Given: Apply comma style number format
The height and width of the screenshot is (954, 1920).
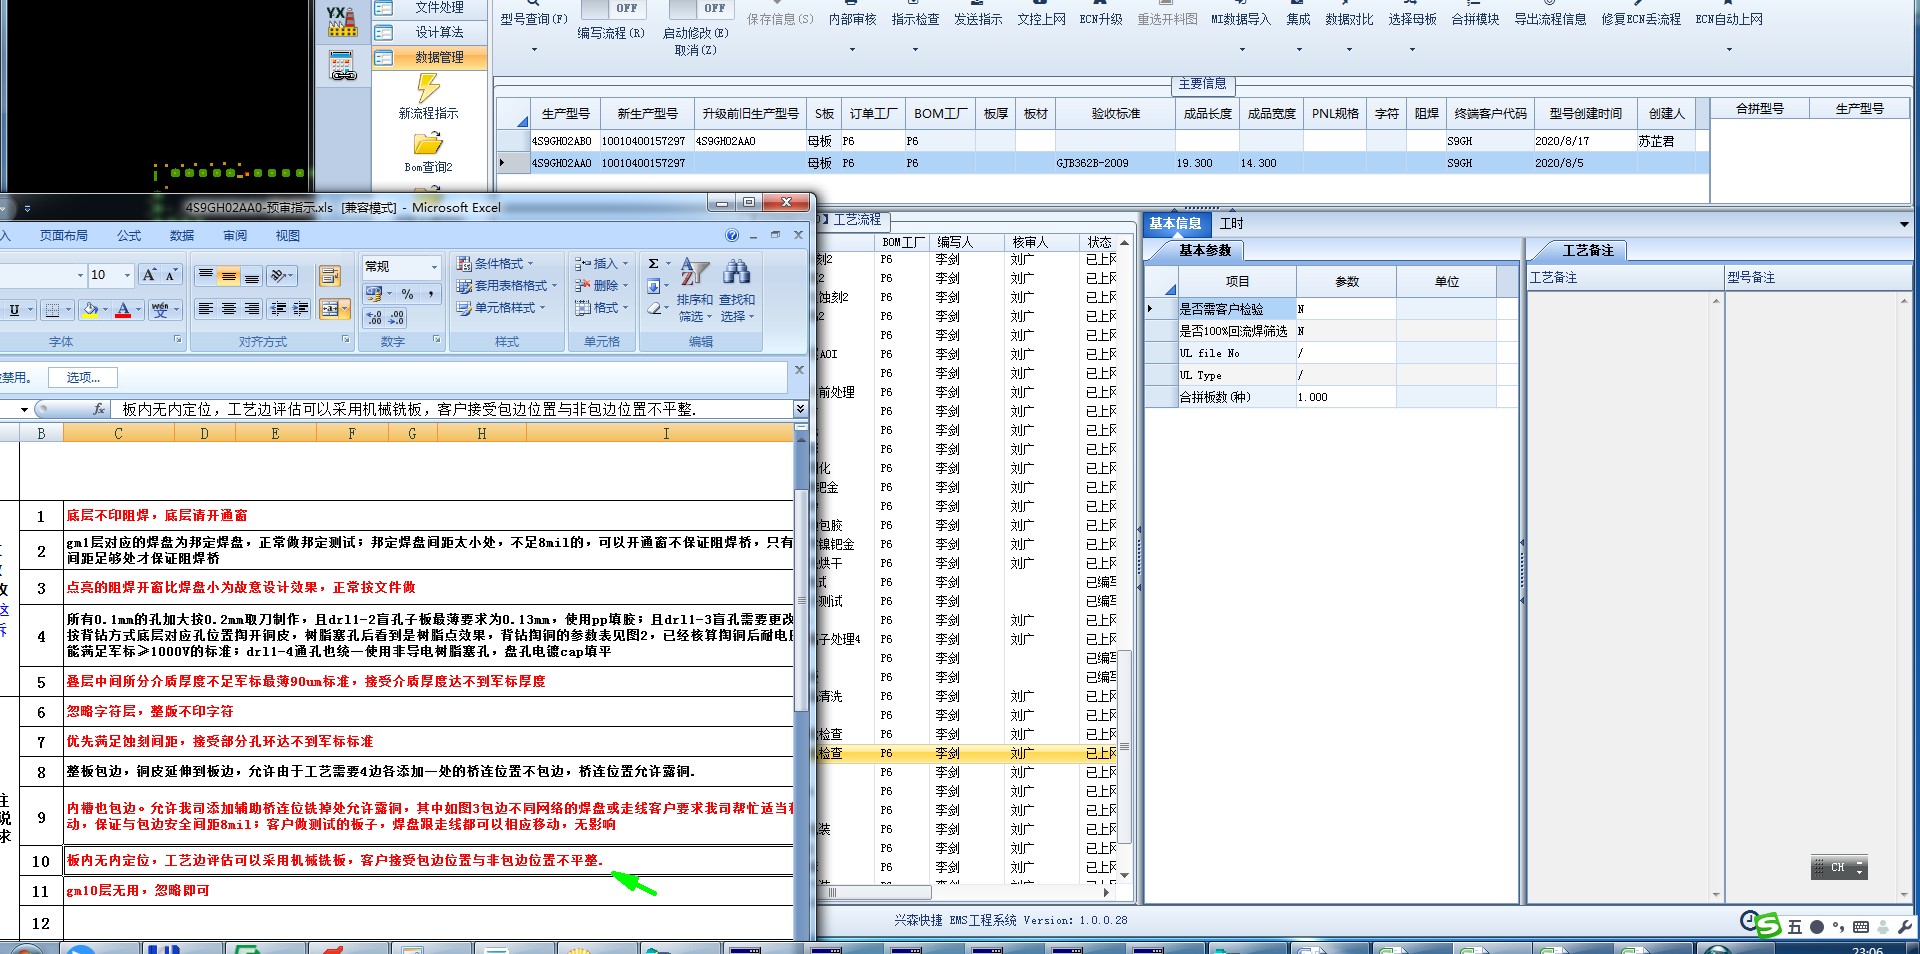Looking at the screenshot, I should tap(430, 293).
